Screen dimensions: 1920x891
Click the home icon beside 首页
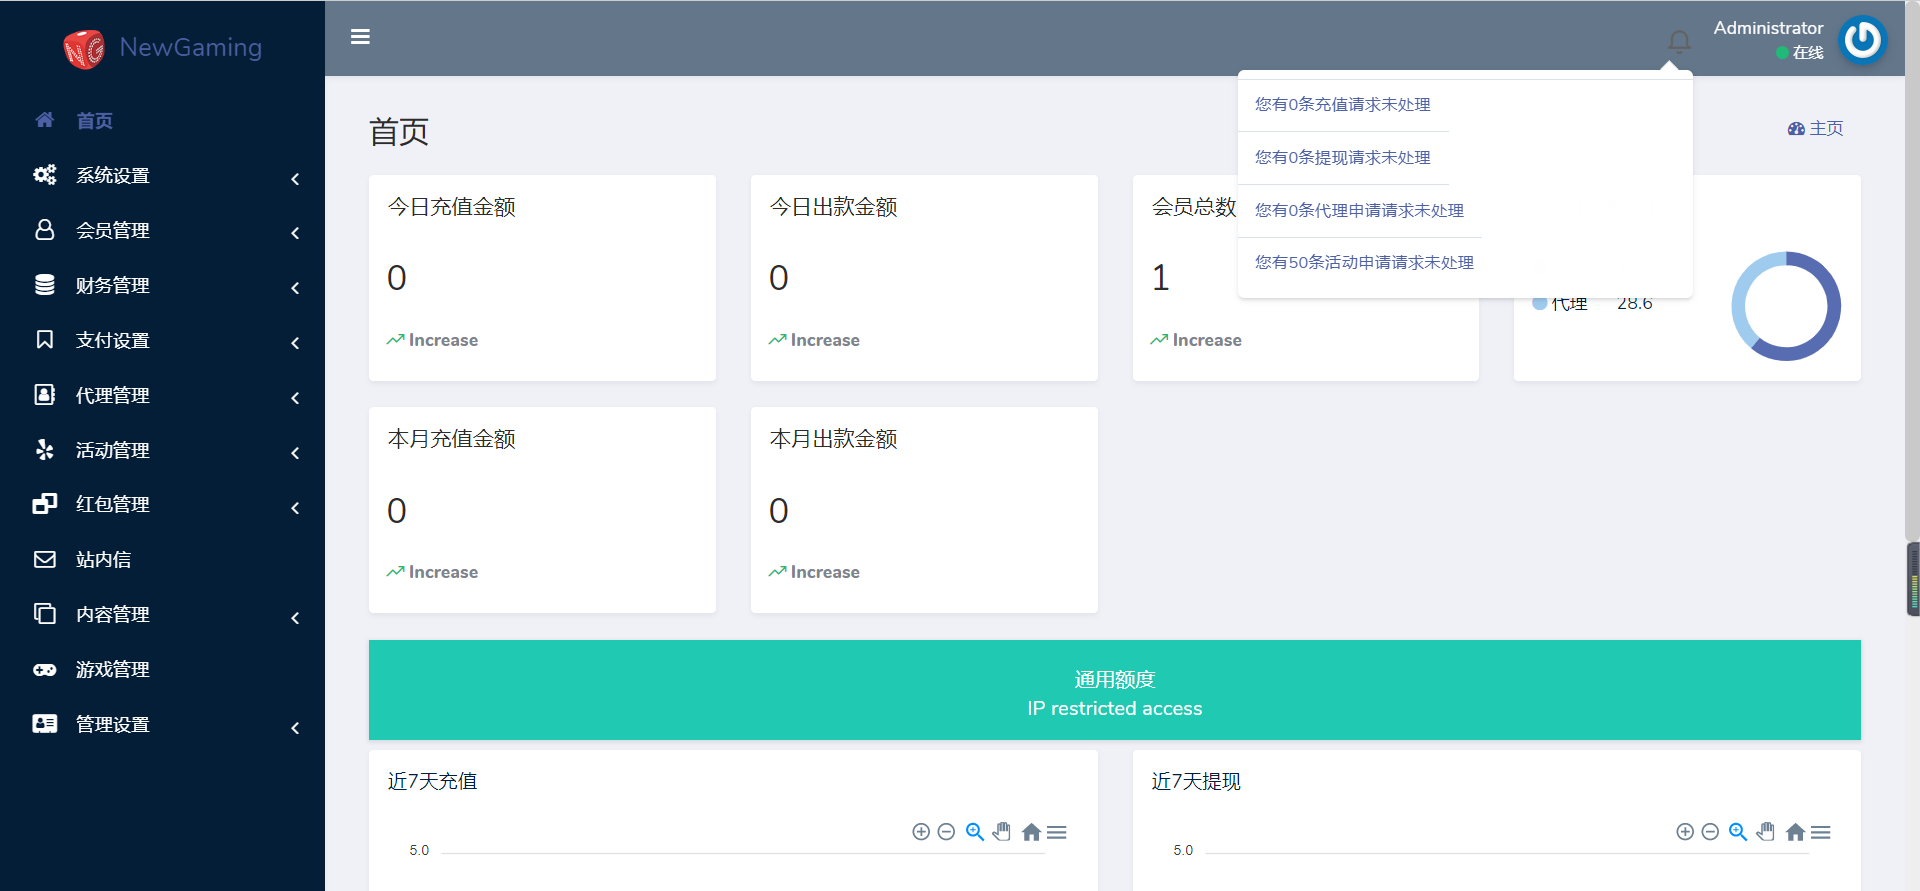tap(45, 120)
